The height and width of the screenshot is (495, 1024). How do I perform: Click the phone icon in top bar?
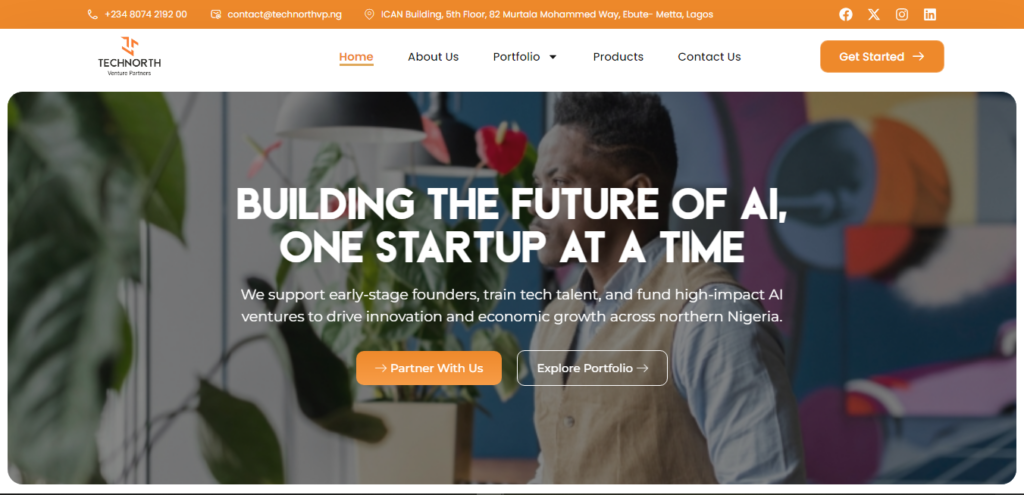93,14
